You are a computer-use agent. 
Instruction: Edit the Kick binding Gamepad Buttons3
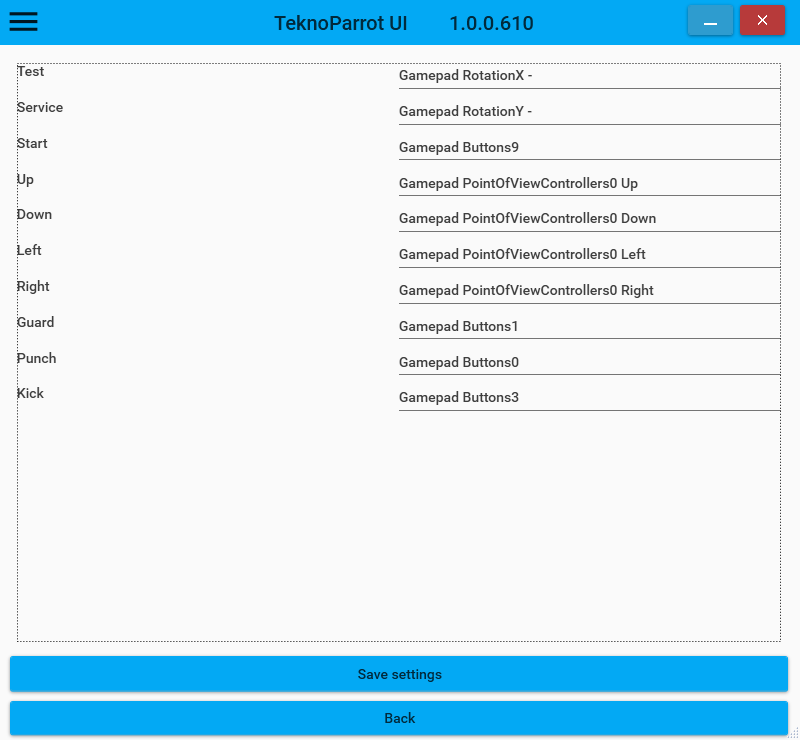click(589, 398)
